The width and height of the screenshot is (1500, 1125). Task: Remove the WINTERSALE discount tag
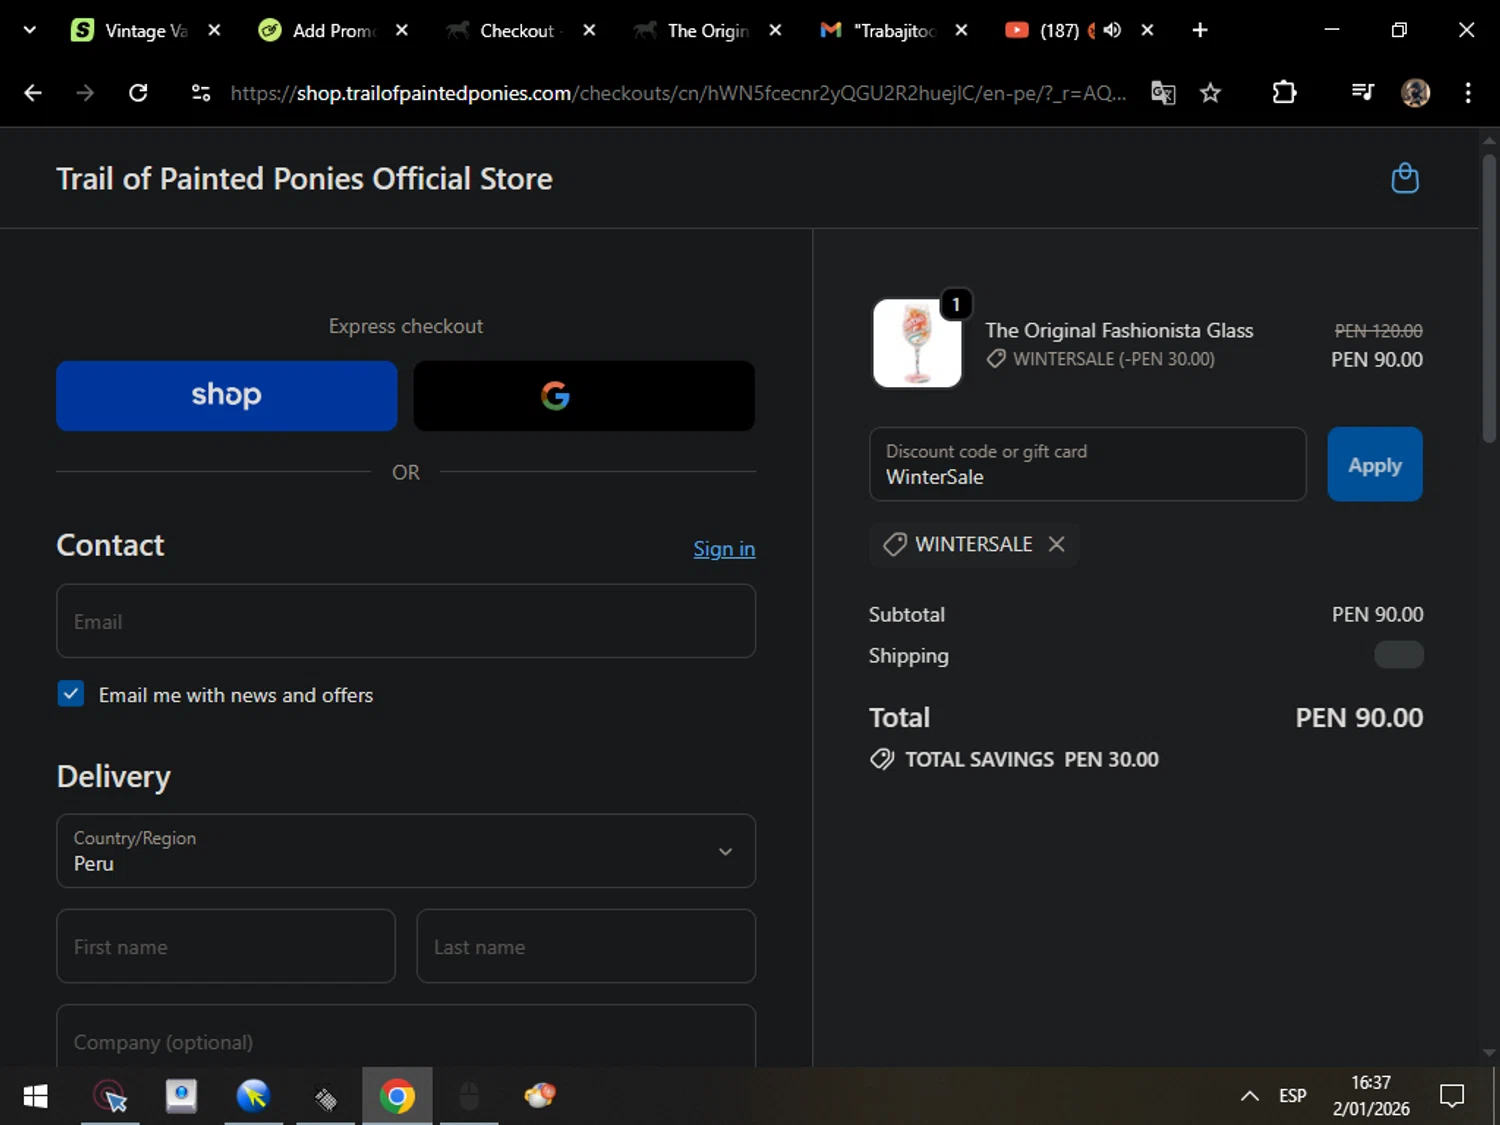(x=1057, y=544)
